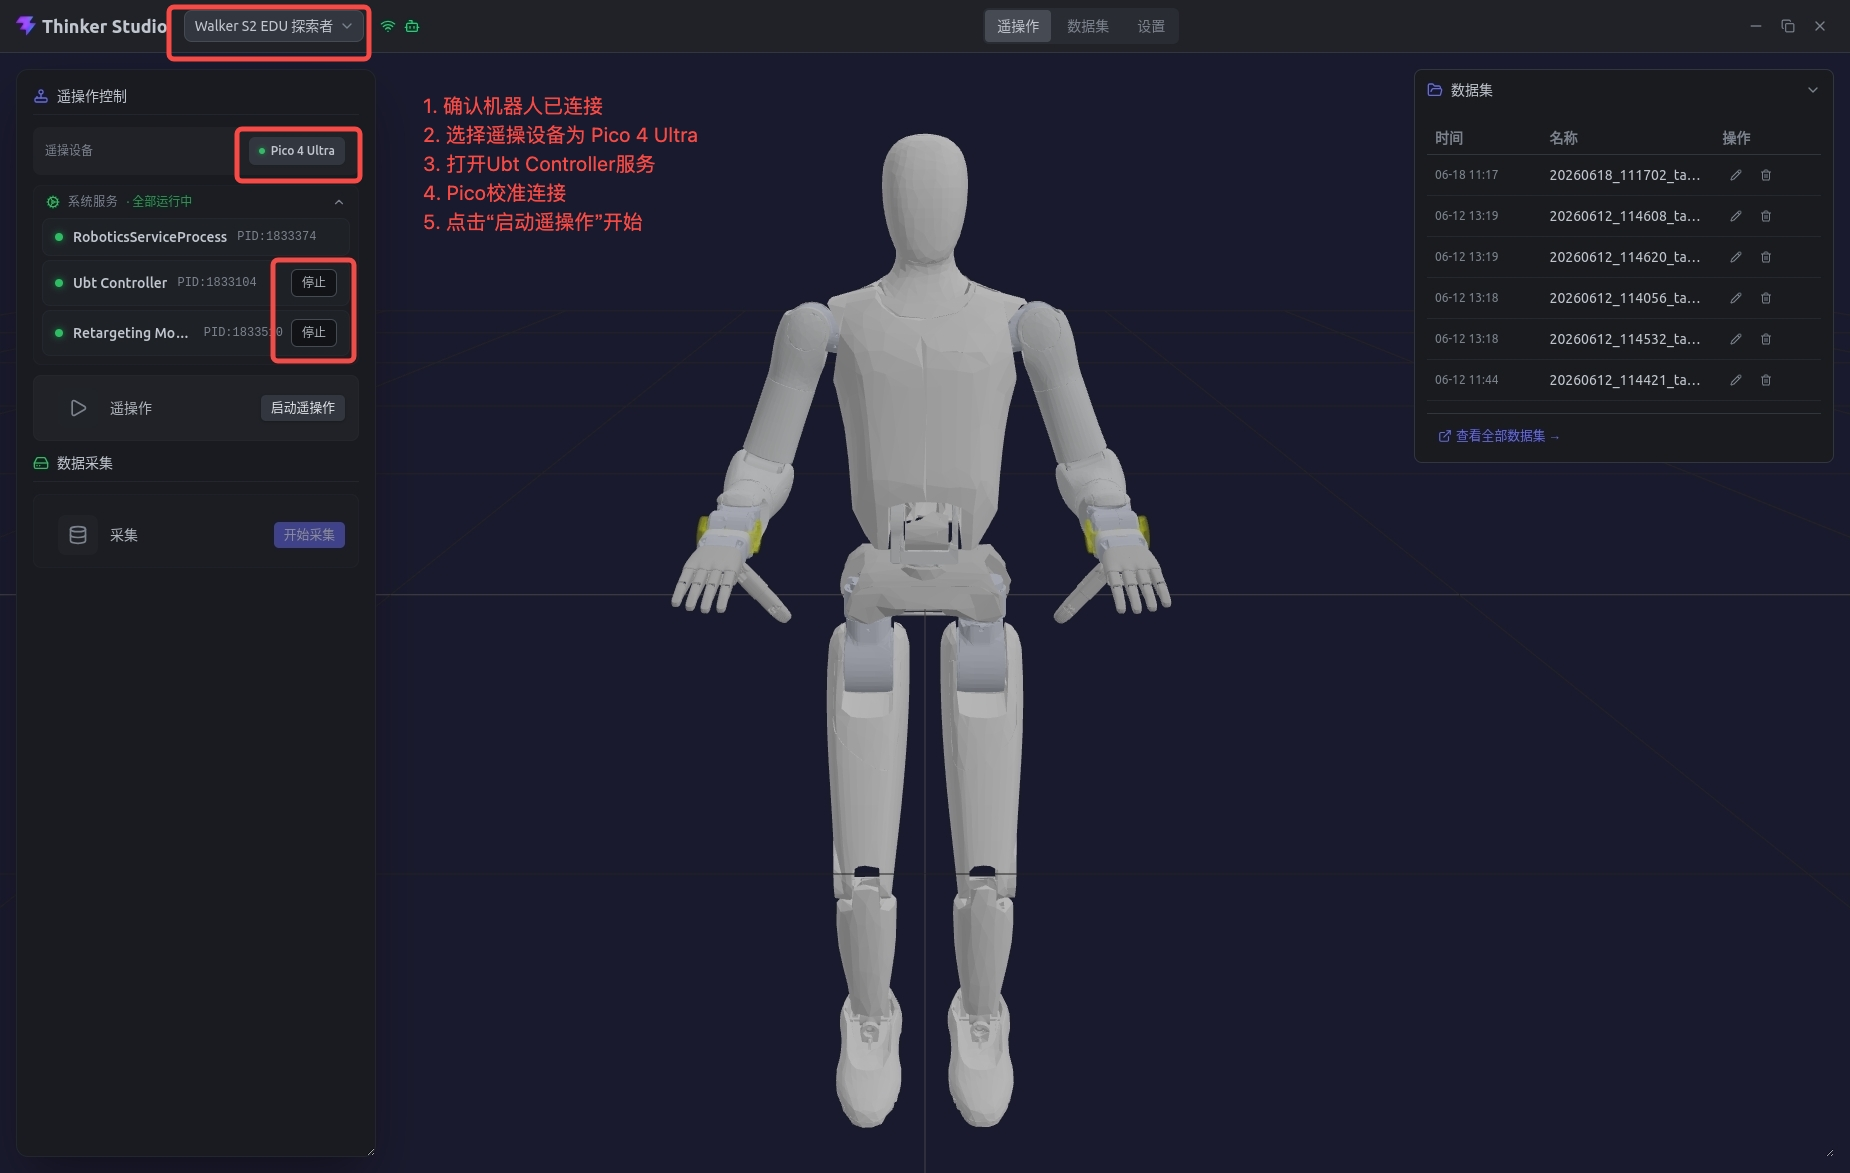Delete the 20260612_114056 dataset
1850x1173 pixels.
1766,298
